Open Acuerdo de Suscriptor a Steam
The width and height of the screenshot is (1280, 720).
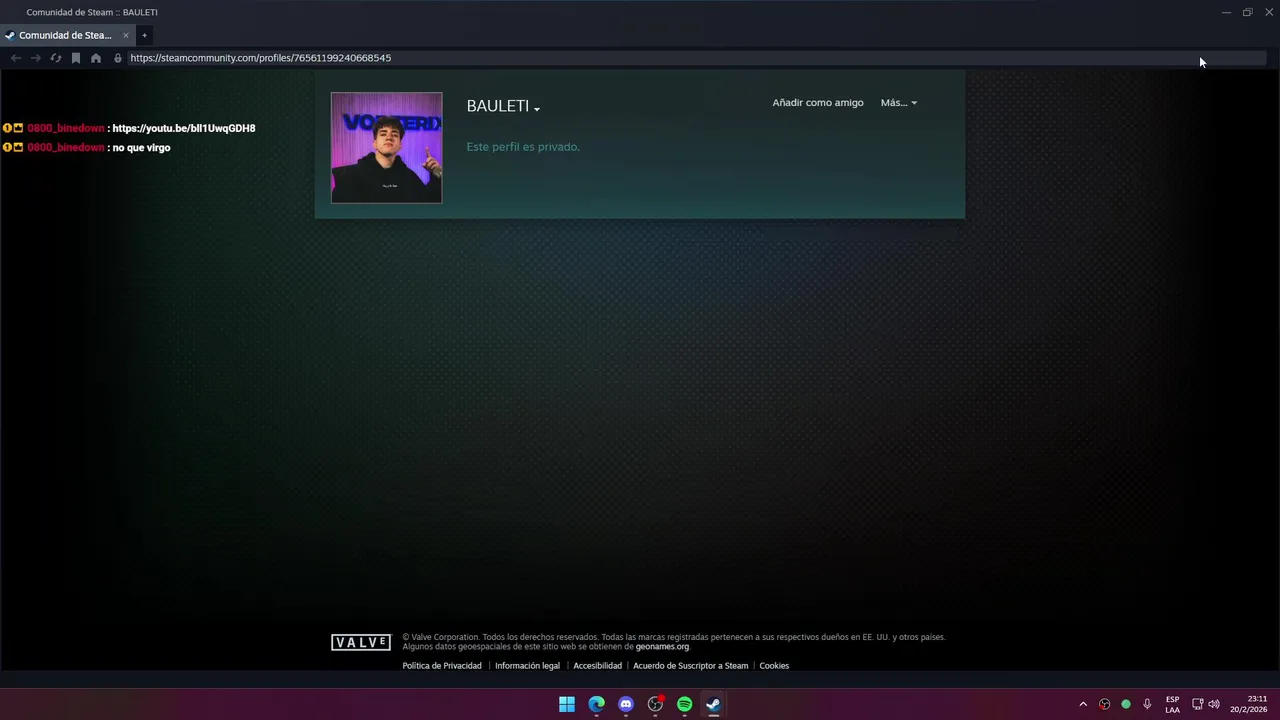[690, 666]
